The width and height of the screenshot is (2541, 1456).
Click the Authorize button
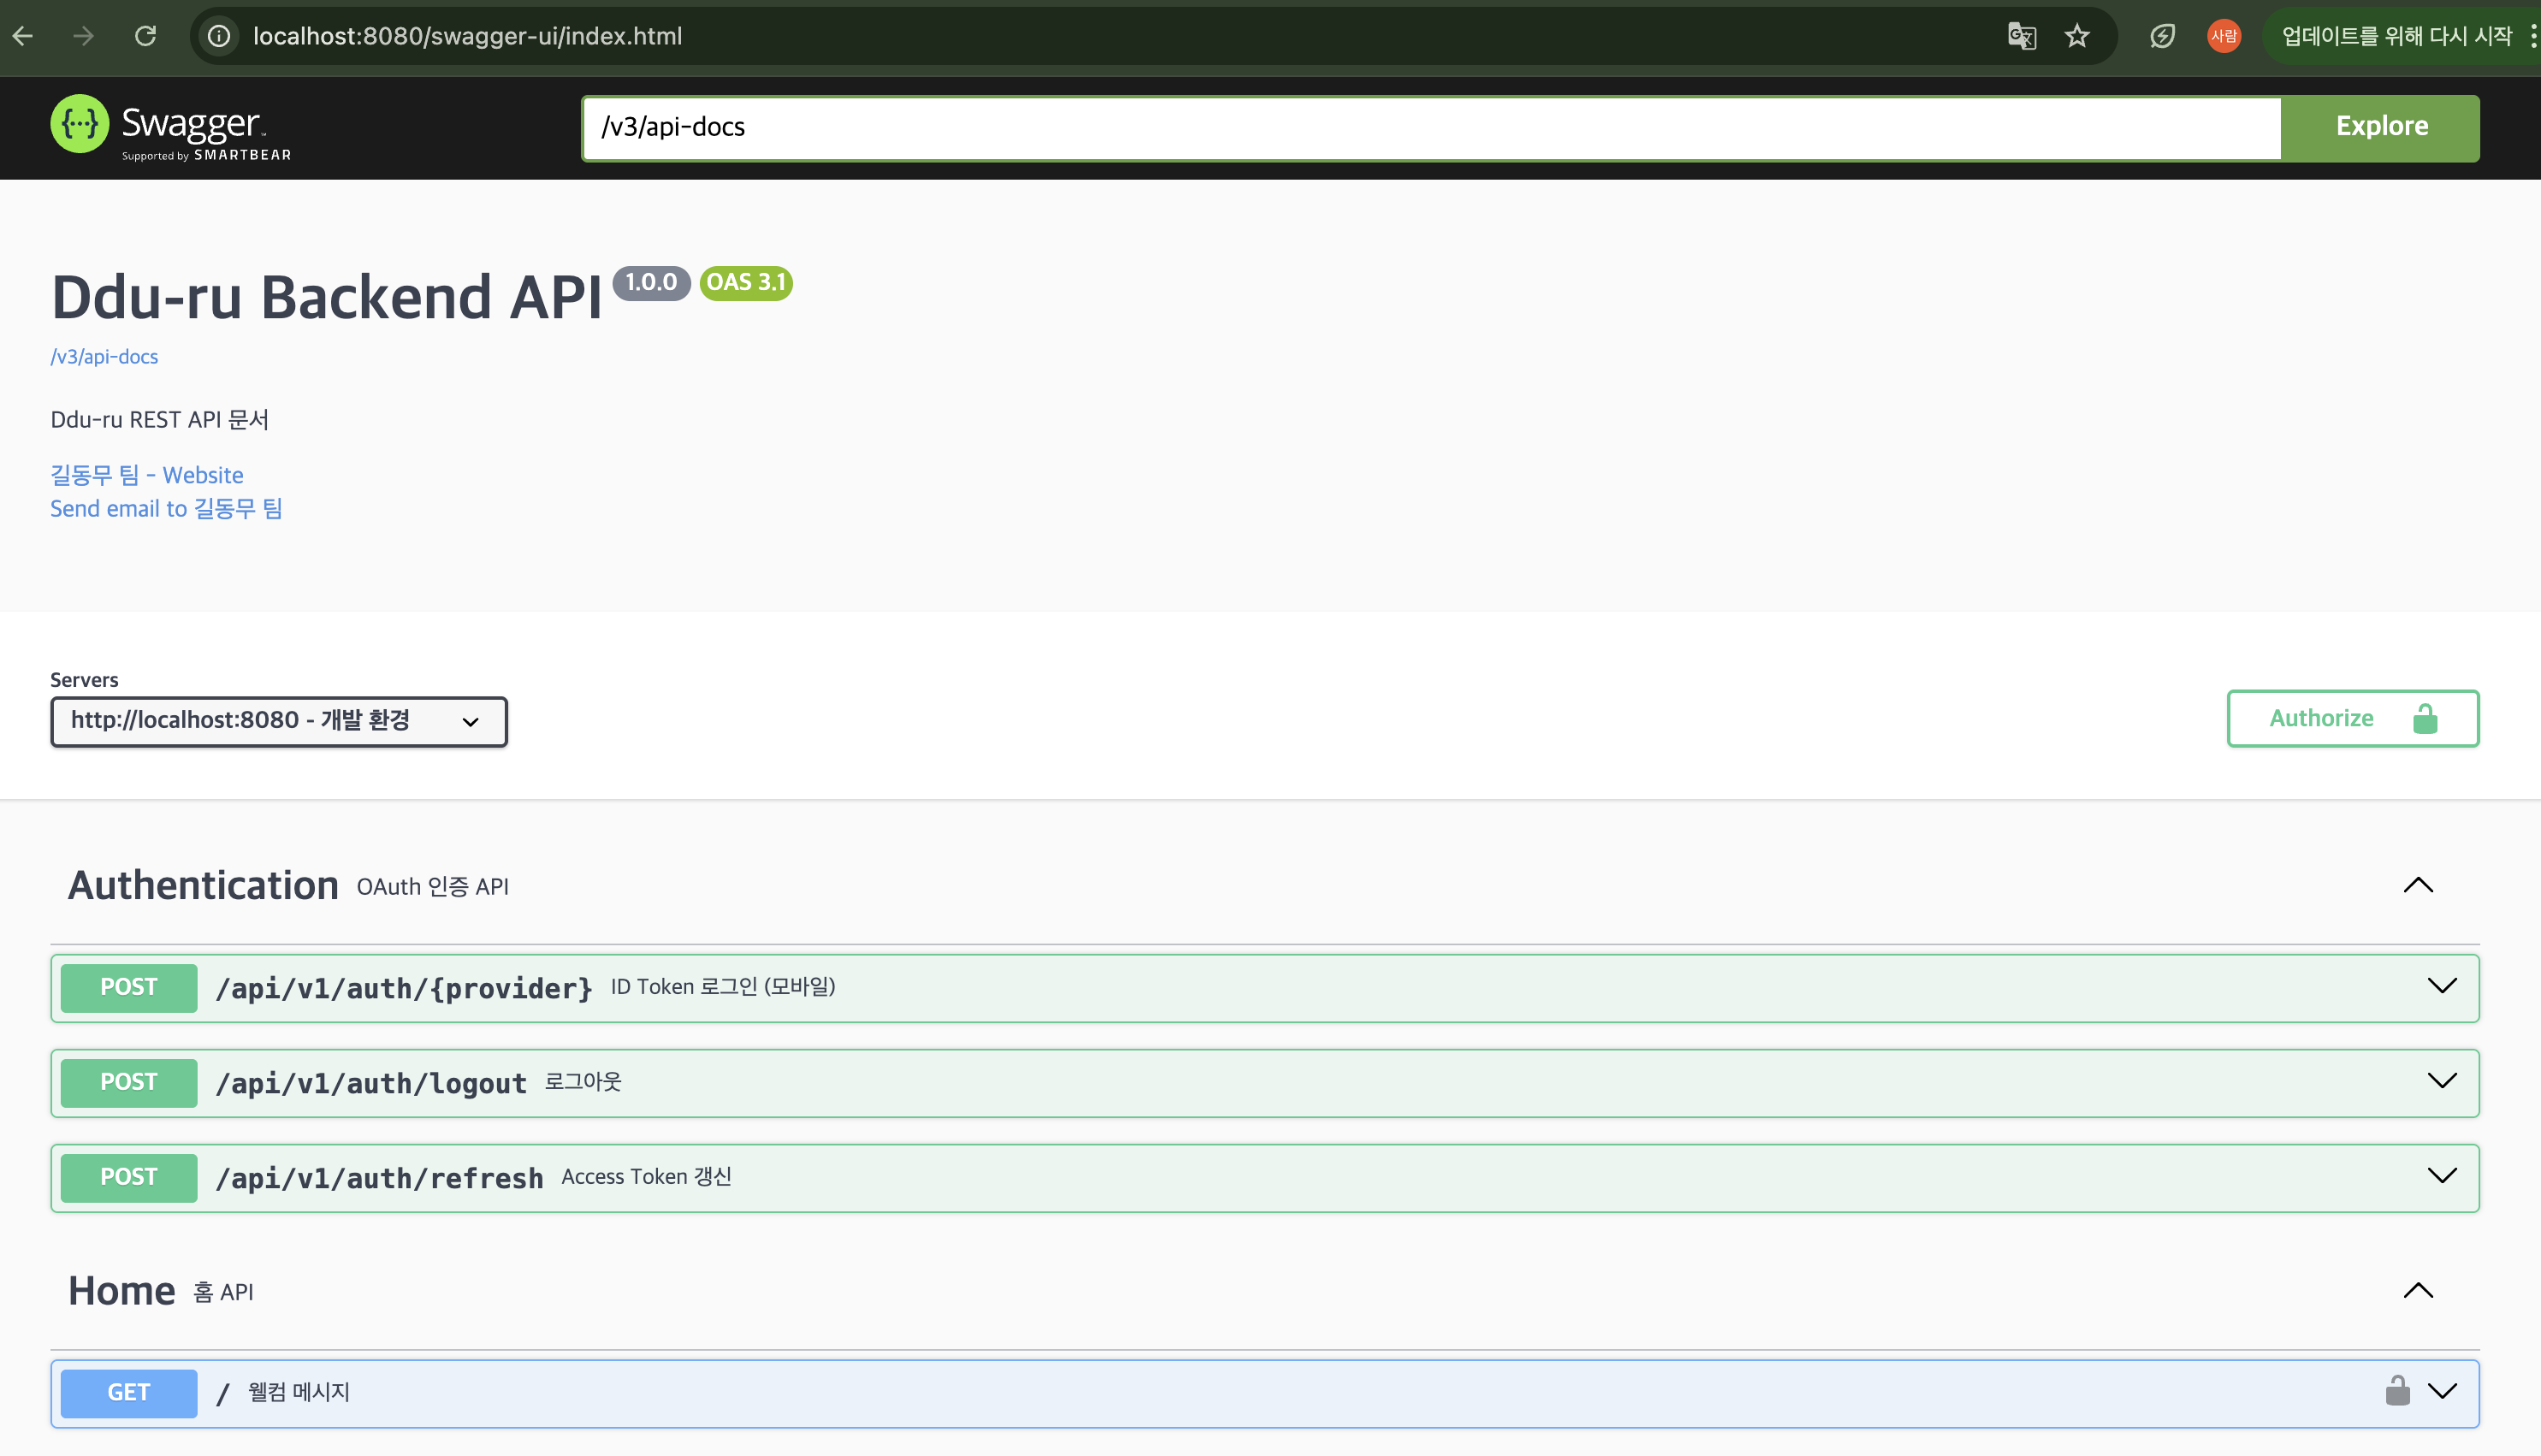coord(2352,718)
